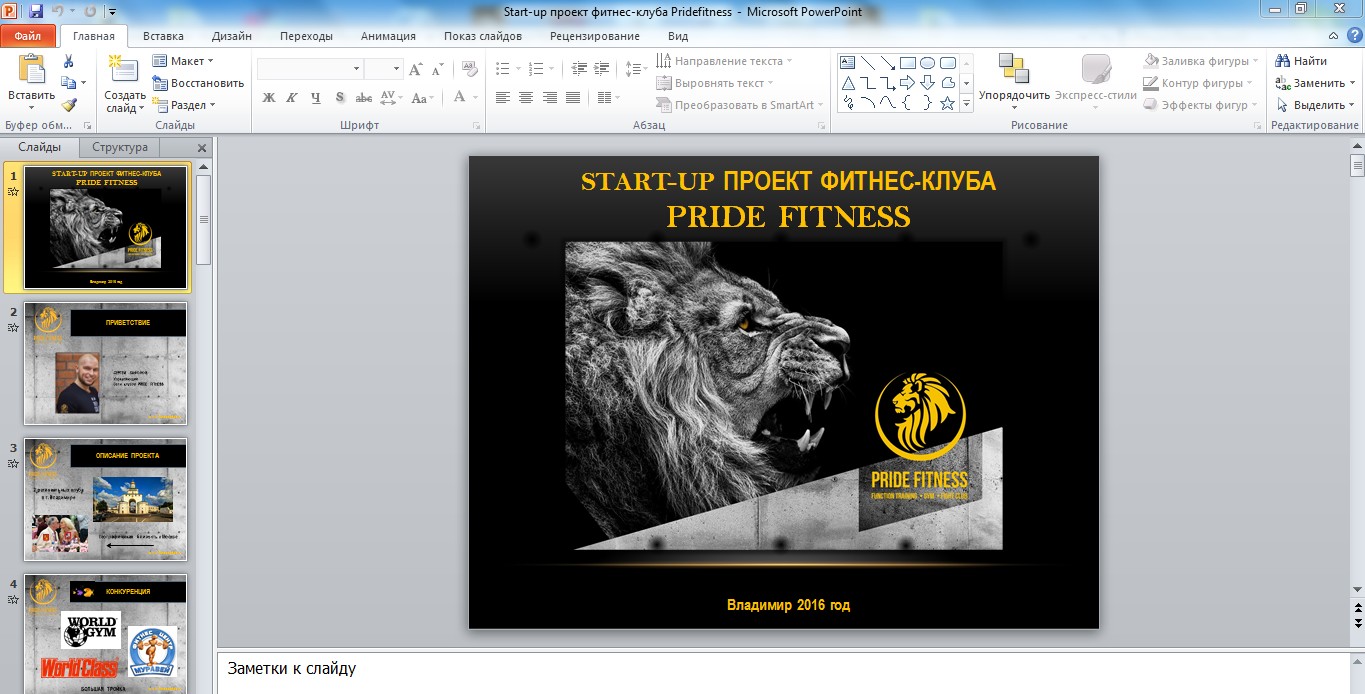Clear all formatting with the eraser icon
Image resolution: width=1365 pixels, height=694 pixels.
coord(468,69)
